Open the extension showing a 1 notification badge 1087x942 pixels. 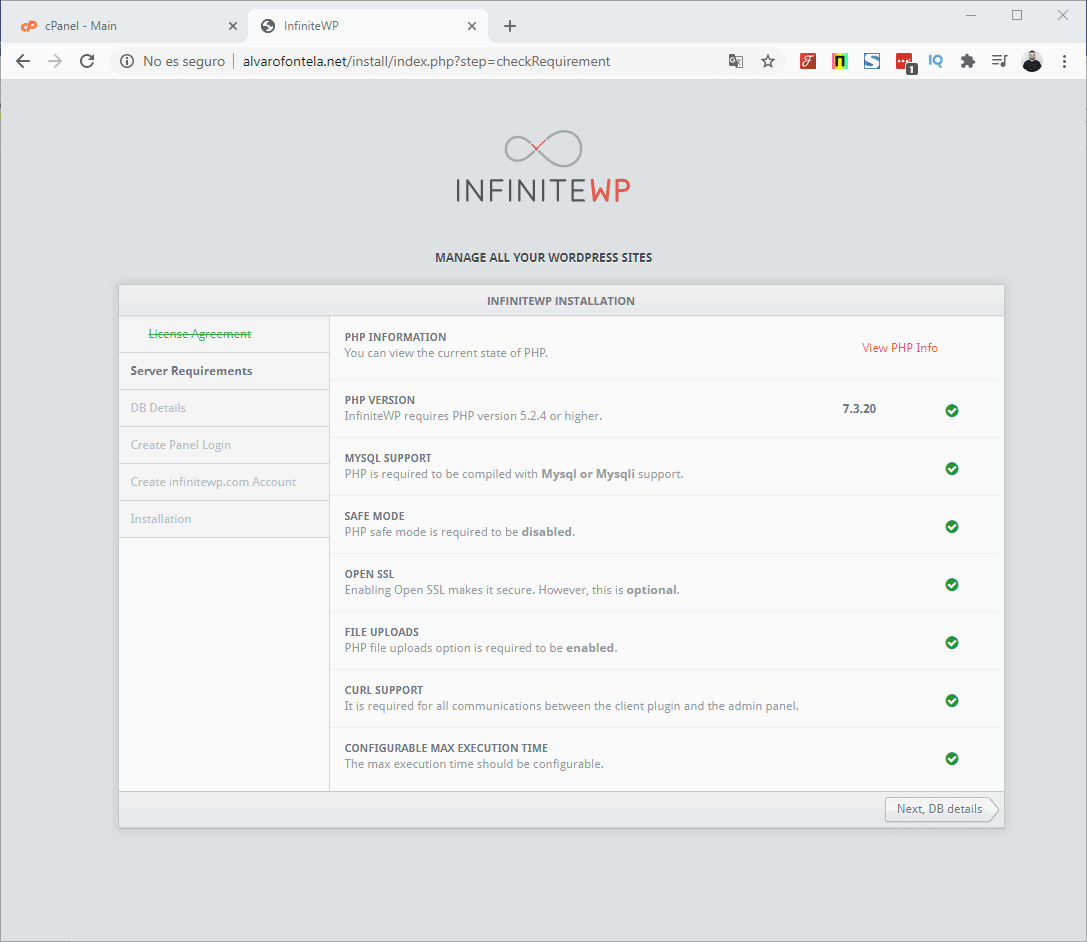click(903, 61)
